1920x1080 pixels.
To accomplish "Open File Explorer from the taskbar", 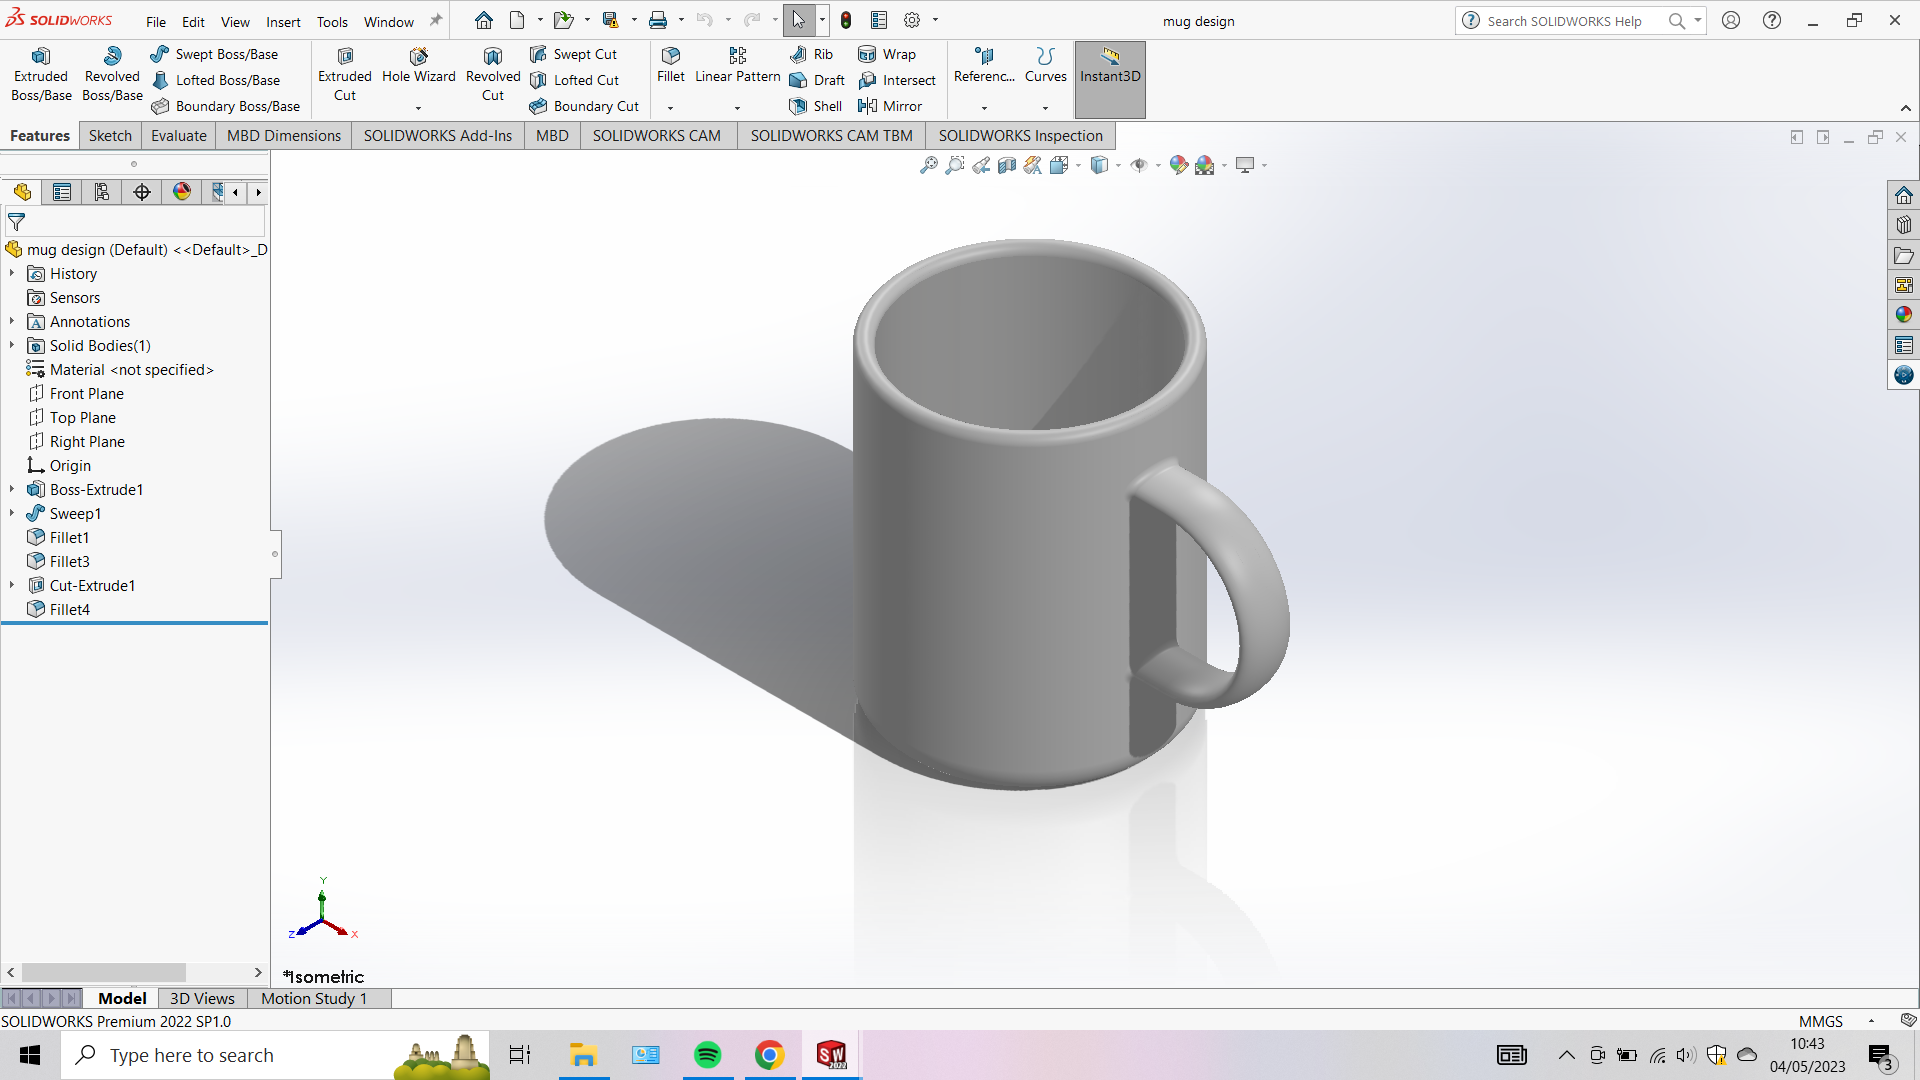I will pyautogui.click(x=583, y=1055).
